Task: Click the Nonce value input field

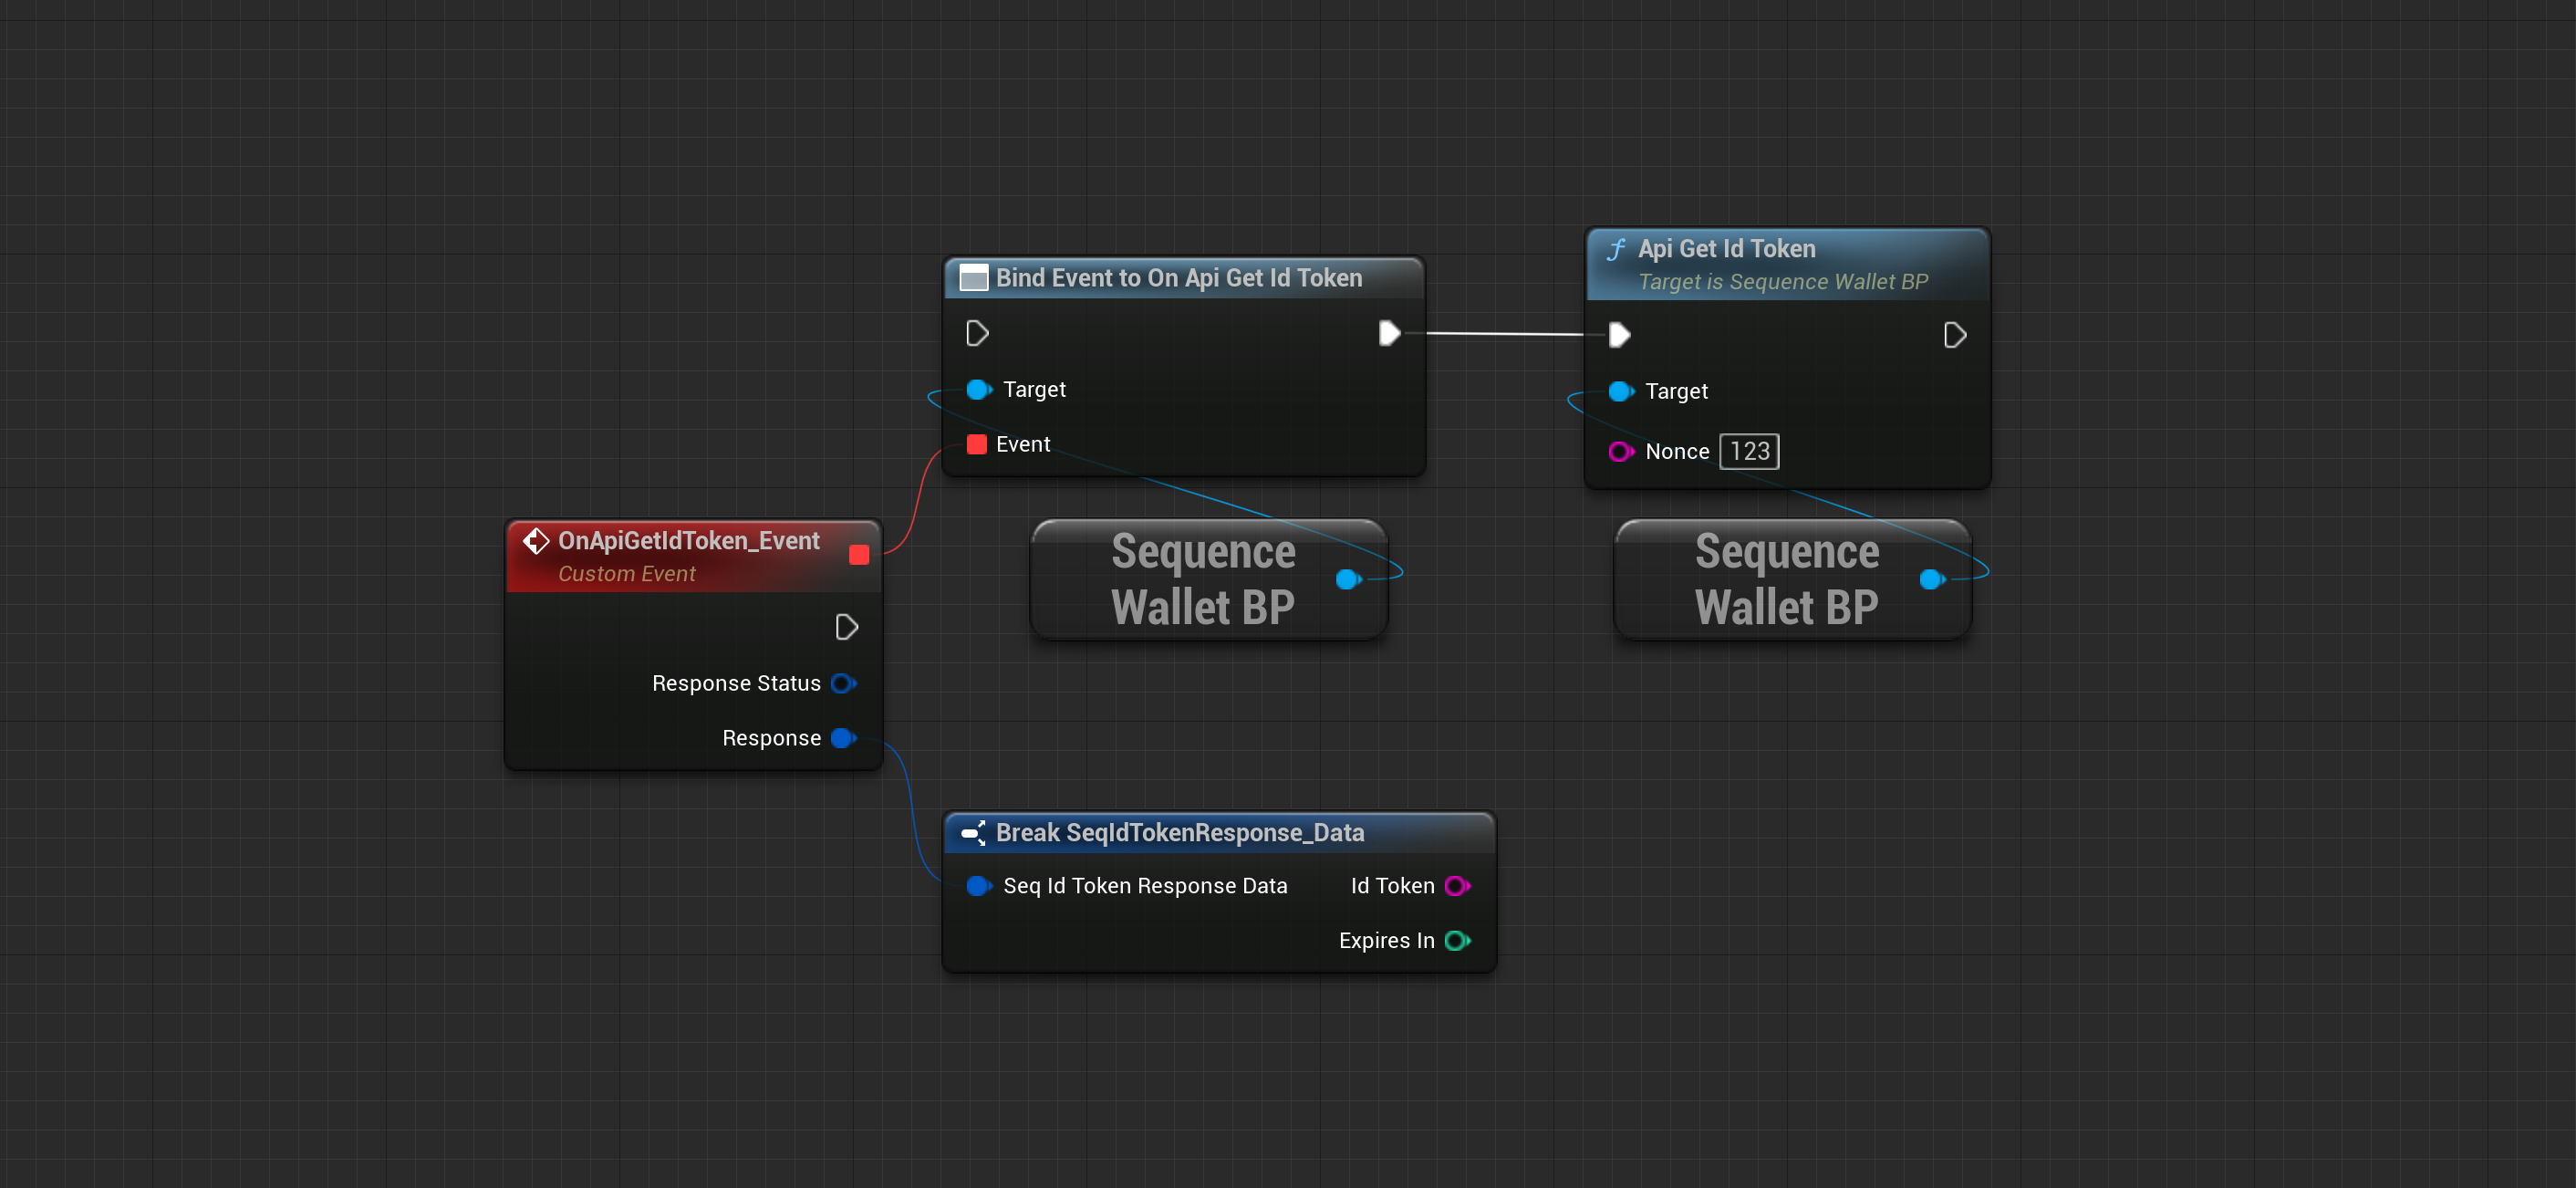Action: pyautogui.click(x=1749, y=451)
